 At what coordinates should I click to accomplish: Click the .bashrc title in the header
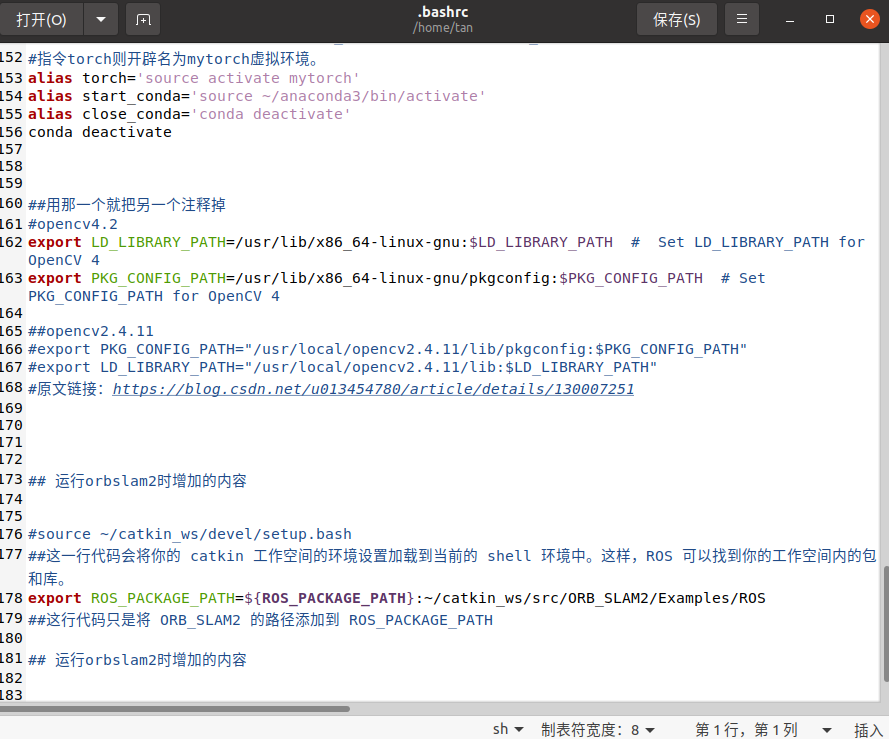[x=443, y=11]
